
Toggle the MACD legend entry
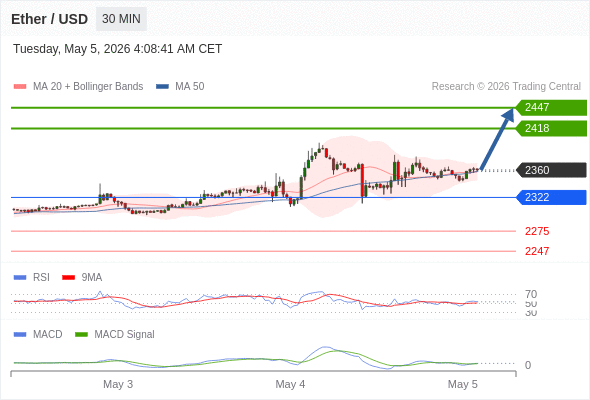coord(38,334)
